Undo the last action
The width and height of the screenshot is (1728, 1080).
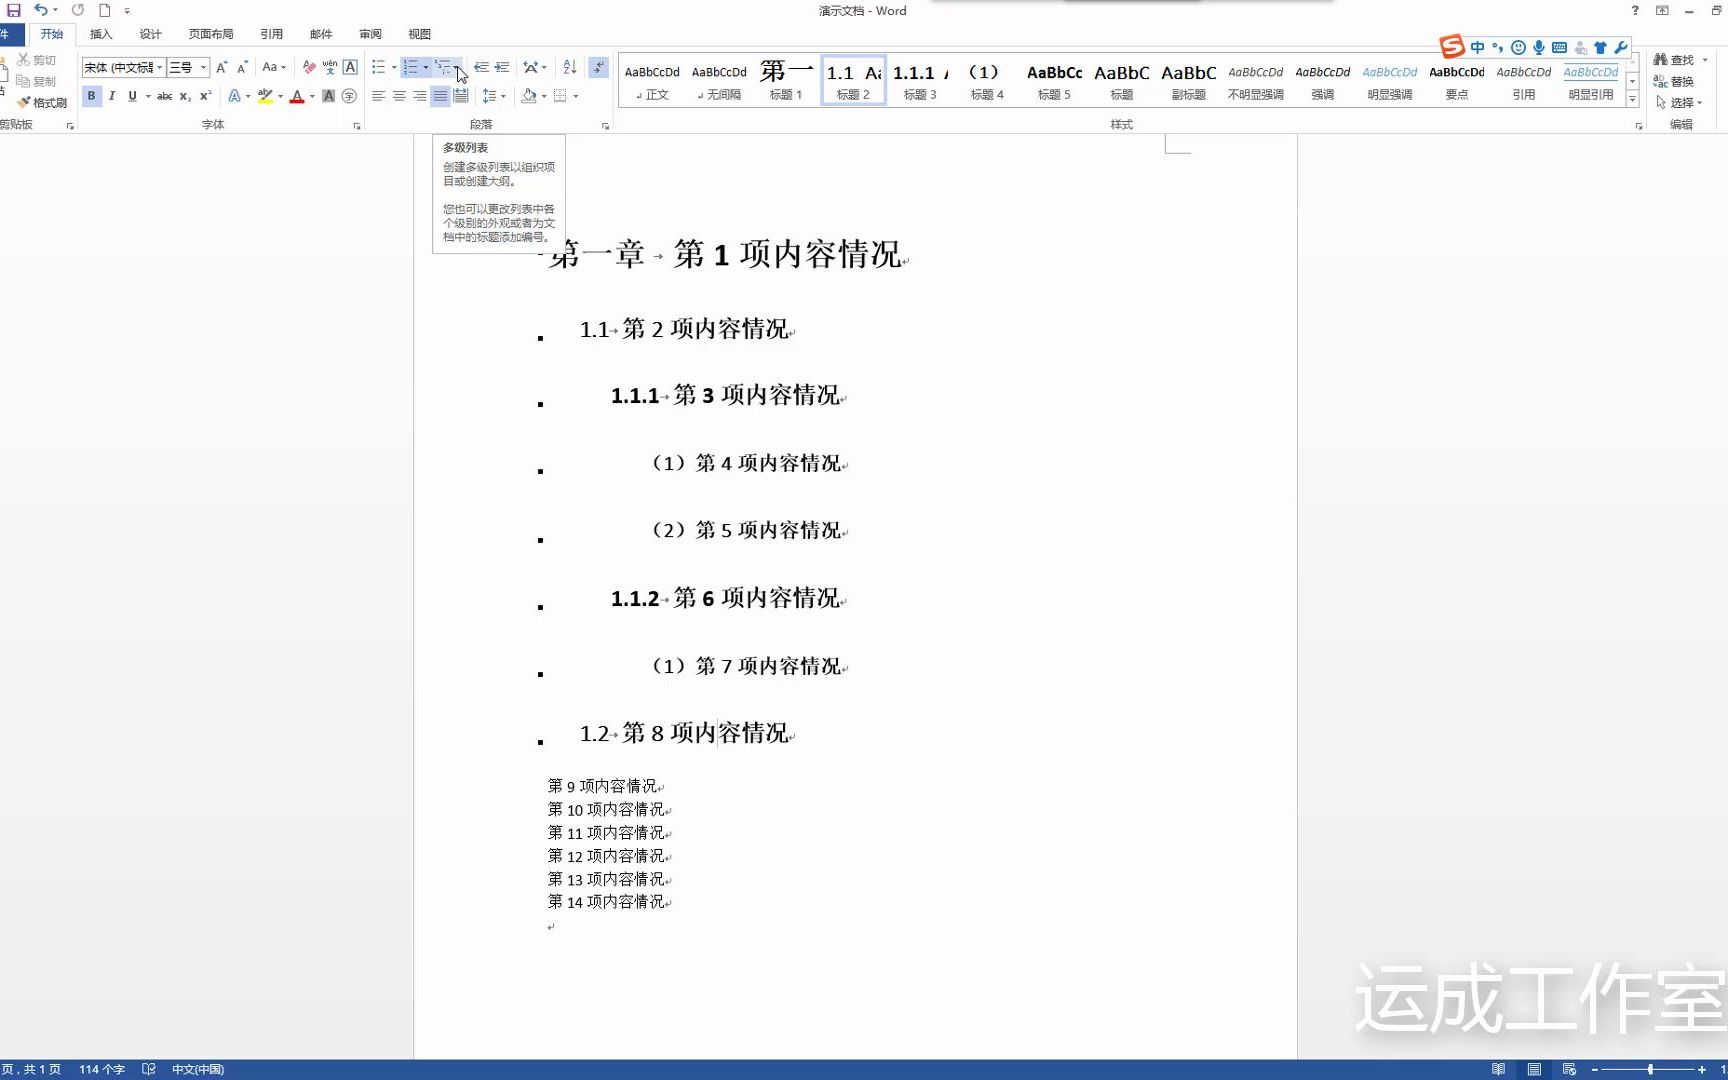point(40,10)
